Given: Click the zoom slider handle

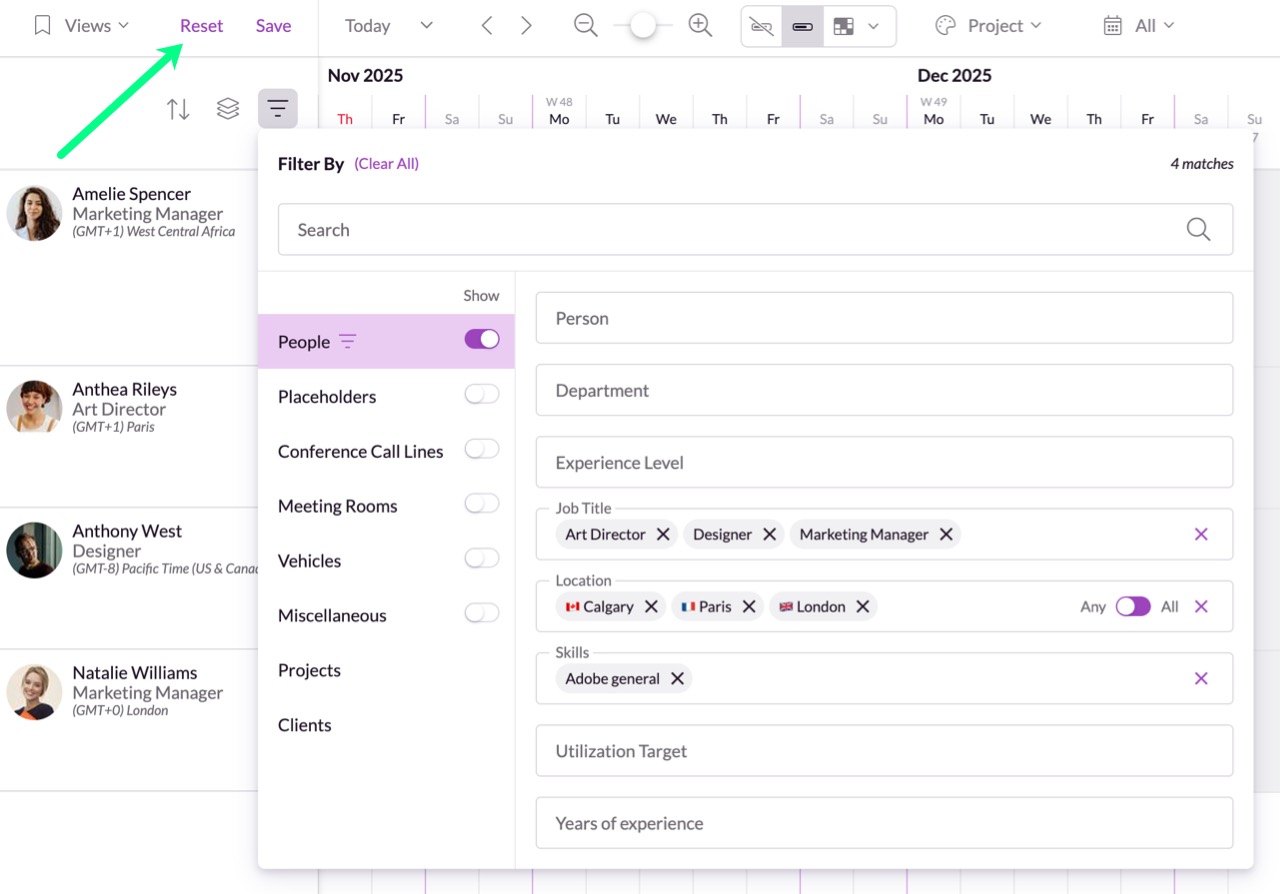Looking at the screenshot, I should (x=643, y=26).
